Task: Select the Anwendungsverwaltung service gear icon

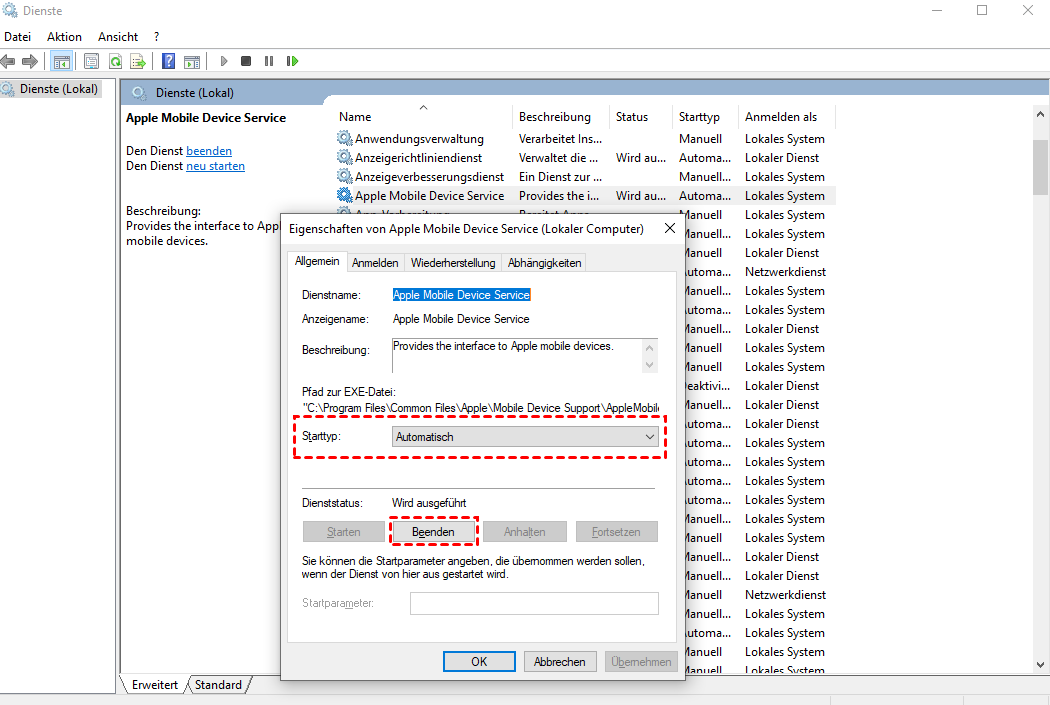Action: click(x=344, y=139)
